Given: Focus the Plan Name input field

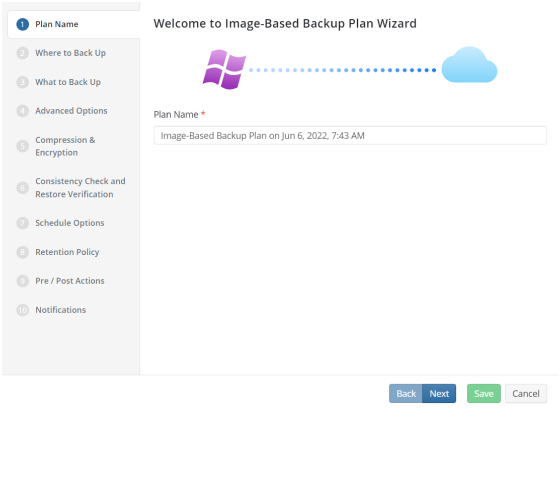Looking at the screenshot, I should click(x=350, y=136).
